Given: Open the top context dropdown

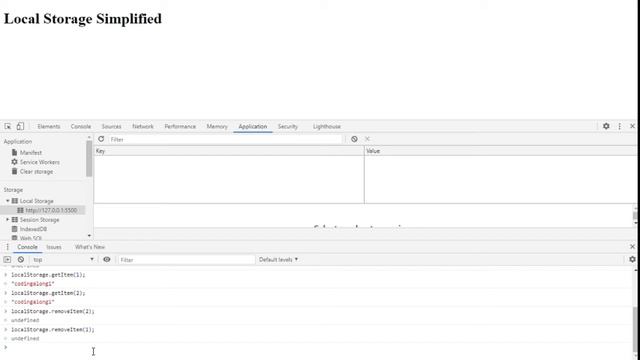Looking at the screenshot, I should (63, 260).
